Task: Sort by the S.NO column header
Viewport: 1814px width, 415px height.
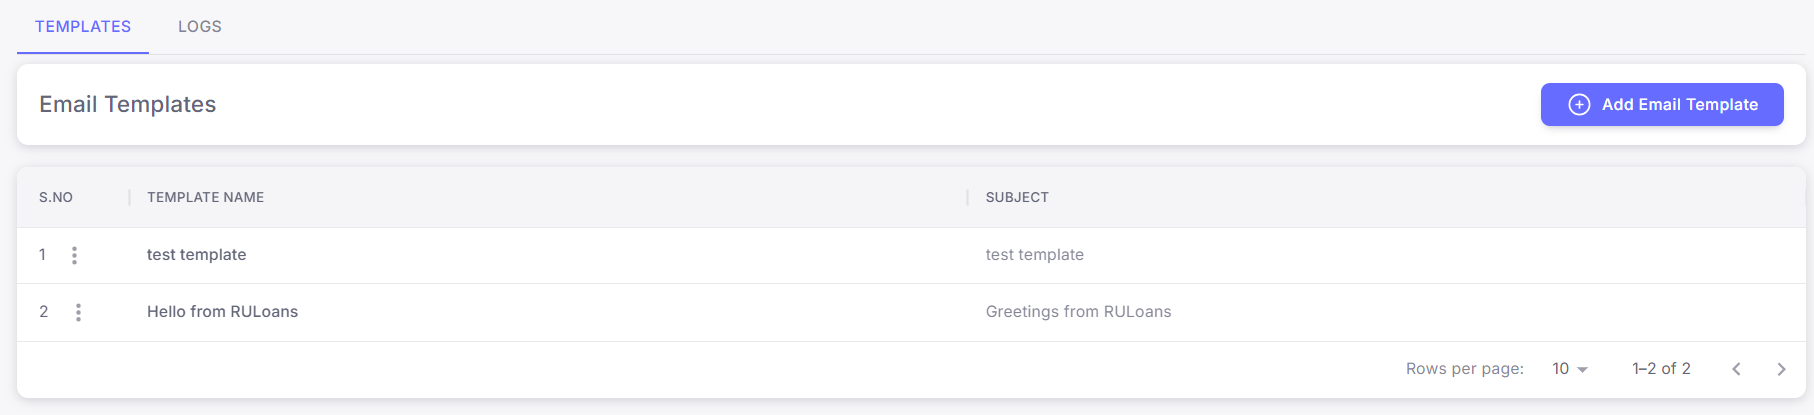Action: point(56,198)
